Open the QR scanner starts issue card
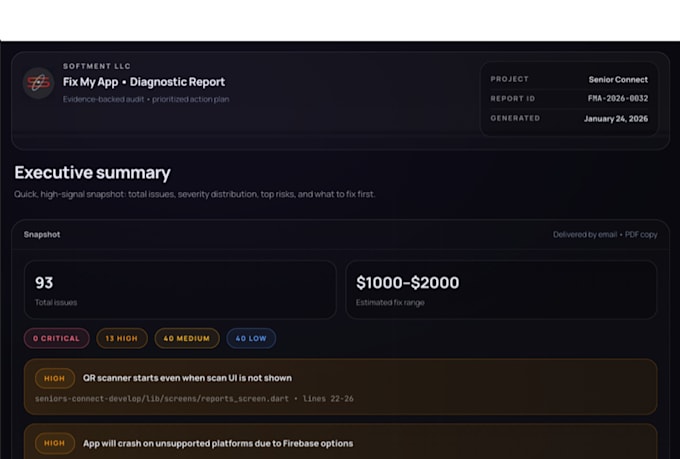 [340, 387]
